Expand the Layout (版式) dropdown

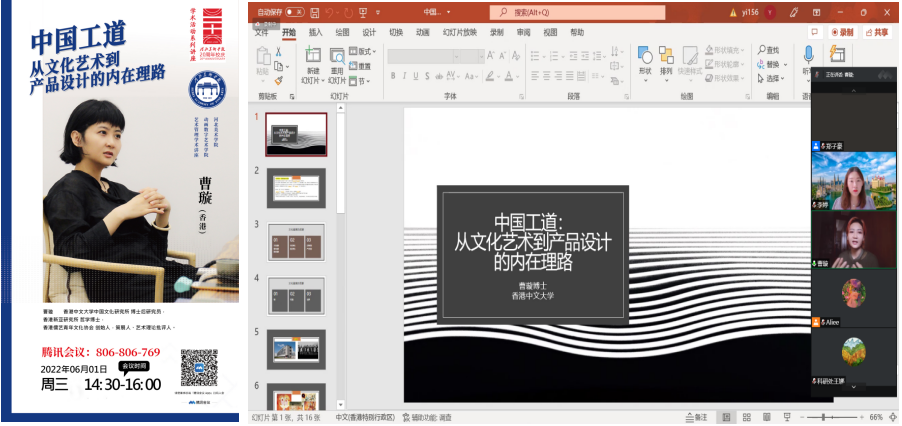tap(364, 51)
